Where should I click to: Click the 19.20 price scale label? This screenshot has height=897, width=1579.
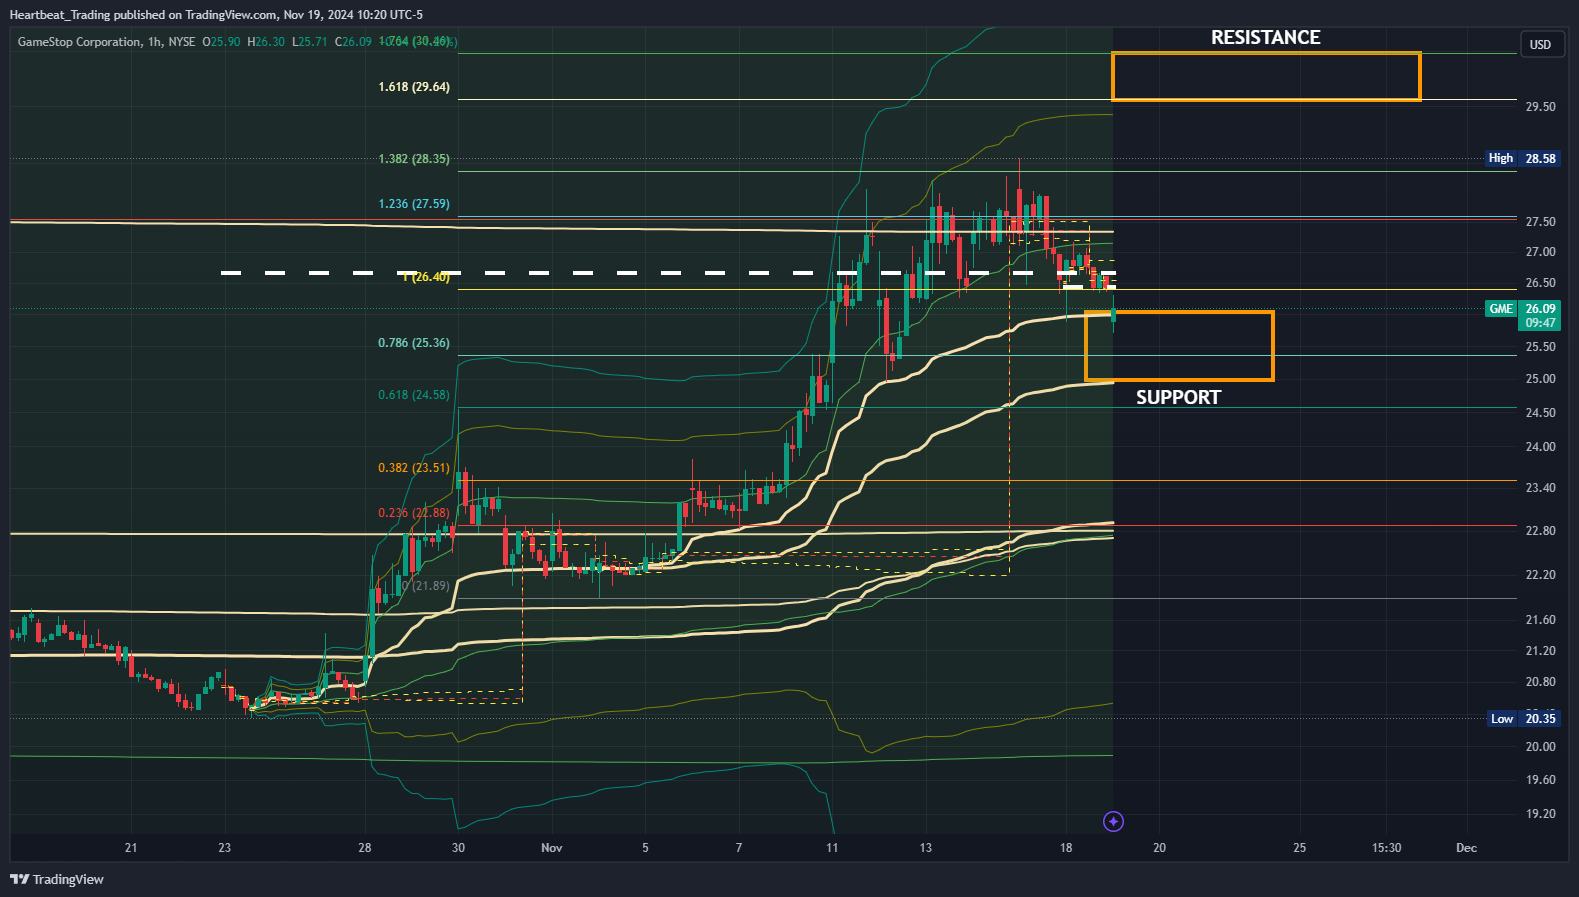[x=1540, y=814]
